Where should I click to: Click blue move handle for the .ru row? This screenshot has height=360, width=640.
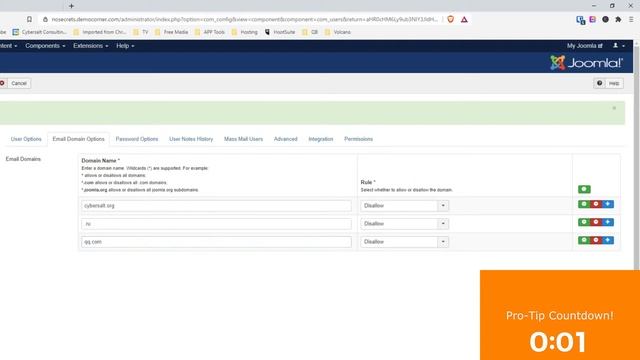[607, 222]
